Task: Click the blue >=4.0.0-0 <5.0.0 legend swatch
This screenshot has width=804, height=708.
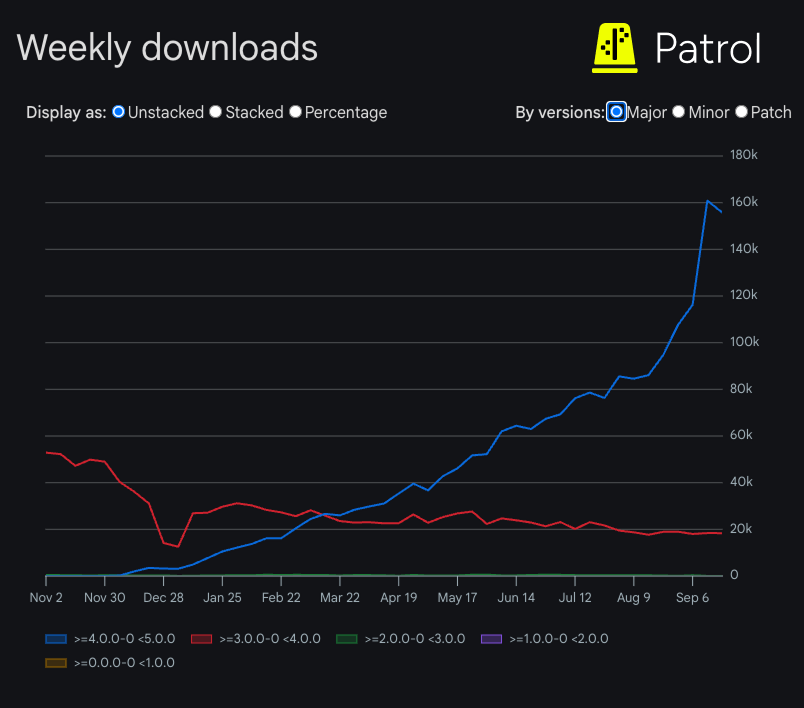Action: pos(56,639)
